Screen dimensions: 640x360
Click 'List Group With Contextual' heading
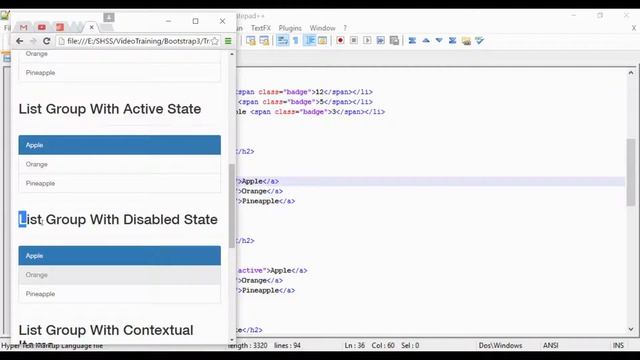tap(106, 330)
